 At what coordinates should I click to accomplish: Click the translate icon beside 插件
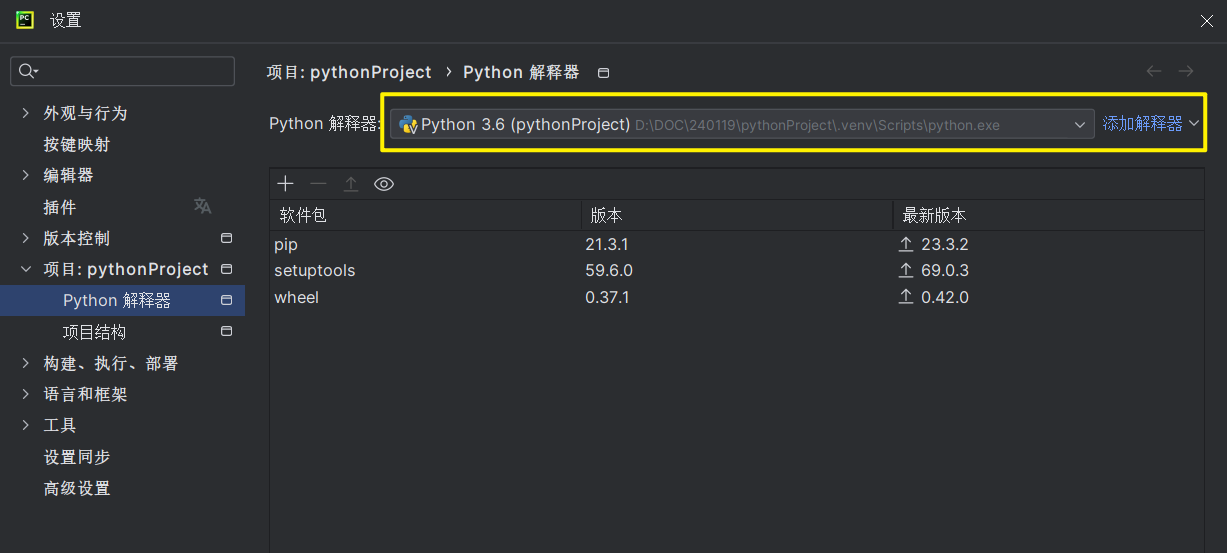pos(203,206)
